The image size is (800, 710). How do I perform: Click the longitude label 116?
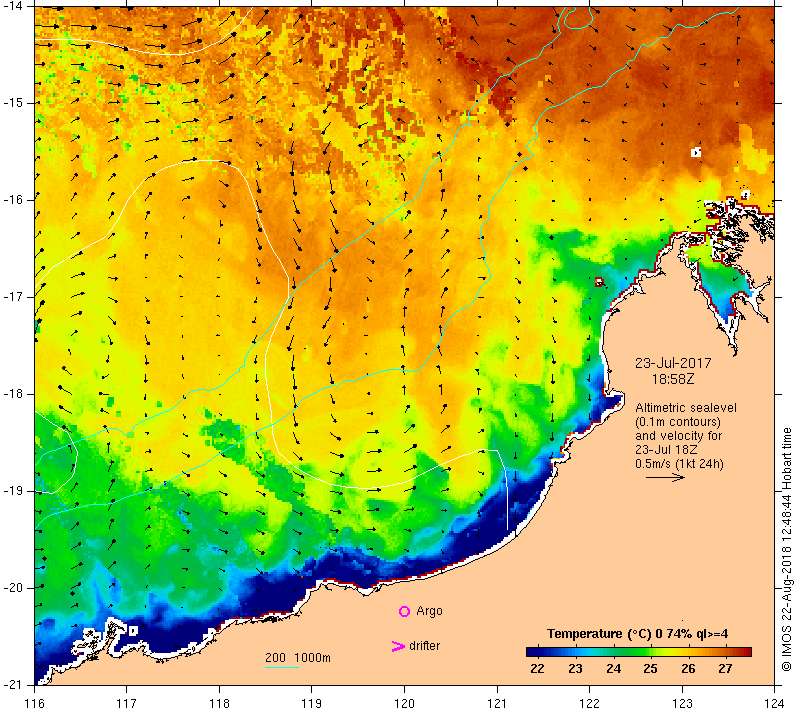click(34, 703)
